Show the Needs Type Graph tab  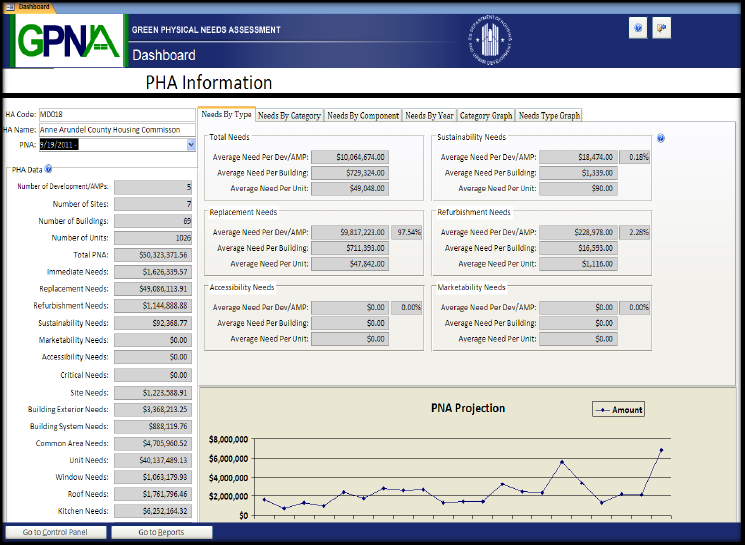(549, 115)
